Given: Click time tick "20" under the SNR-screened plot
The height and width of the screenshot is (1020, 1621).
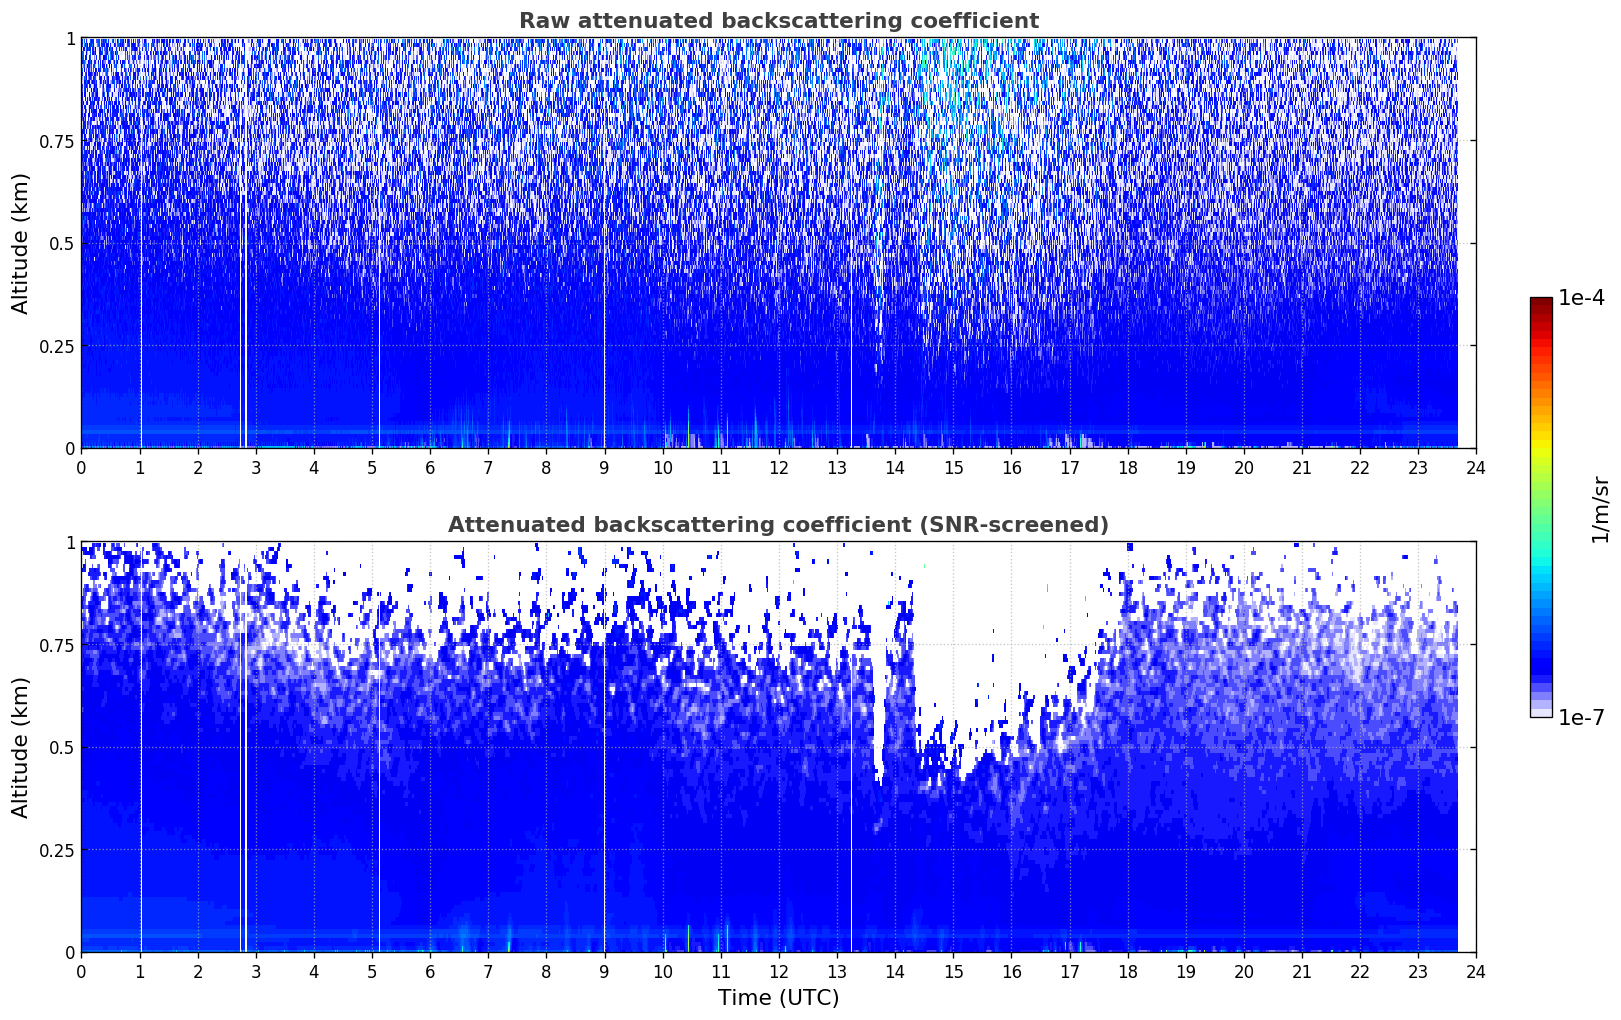Looking at the screenshot, I should (1244, 971).
